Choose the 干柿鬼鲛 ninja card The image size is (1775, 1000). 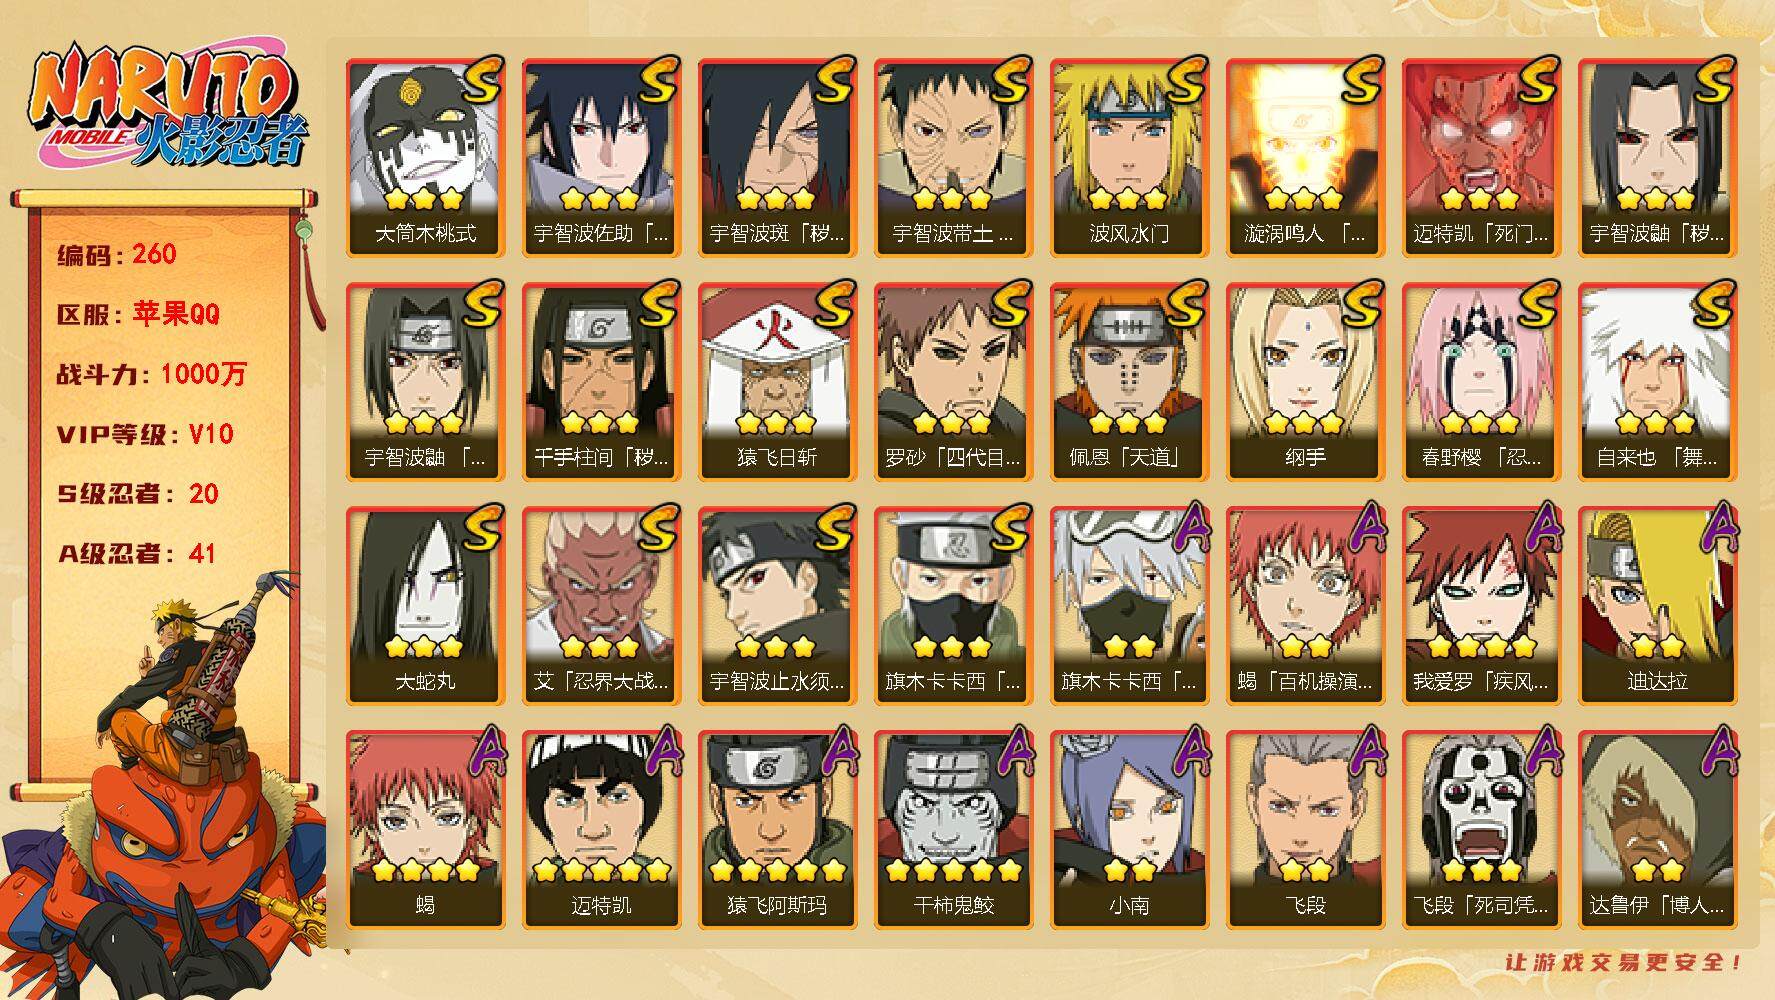click(x=954, y=830)
